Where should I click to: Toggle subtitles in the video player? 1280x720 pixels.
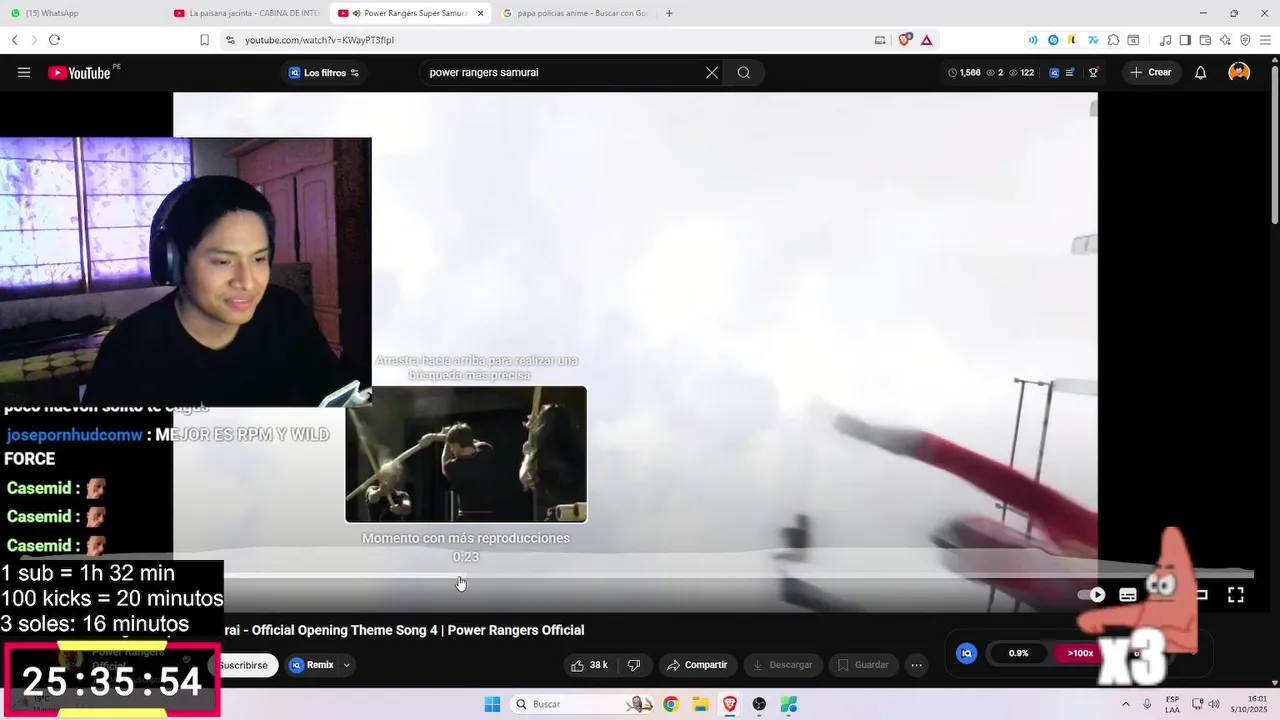1128,594
